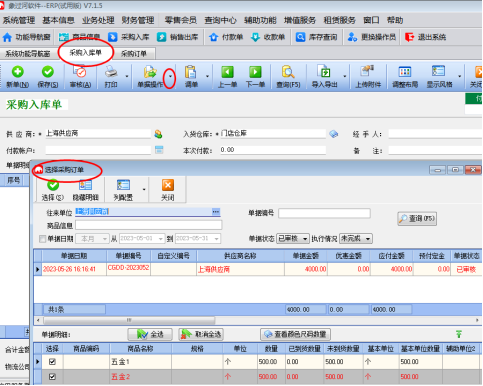Click the 查询(F5) magnifier icon in main toolbar
Viewport: 483px width, 386px height.
(x=288, y=72)
